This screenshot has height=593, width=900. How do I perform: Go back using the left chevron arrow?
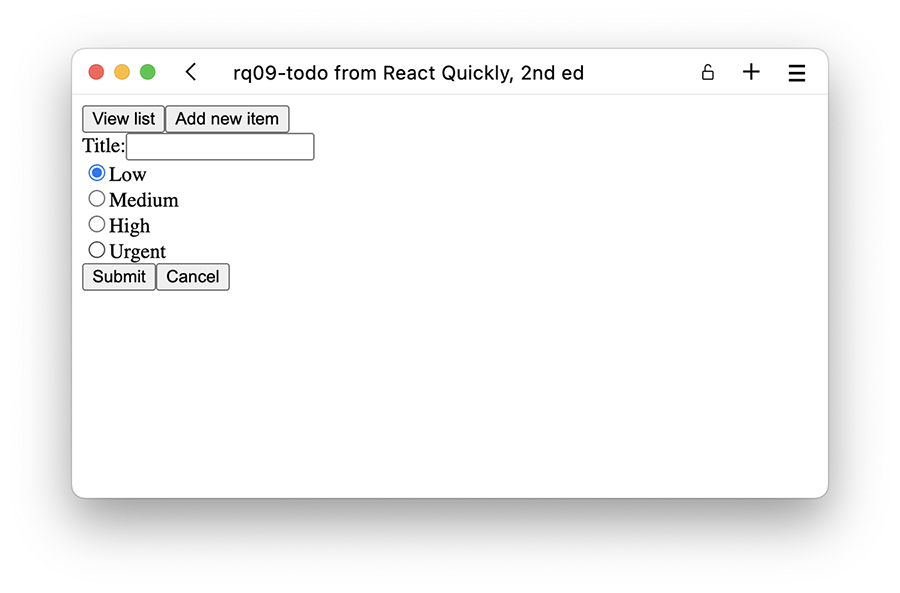[x=191, y=72]
